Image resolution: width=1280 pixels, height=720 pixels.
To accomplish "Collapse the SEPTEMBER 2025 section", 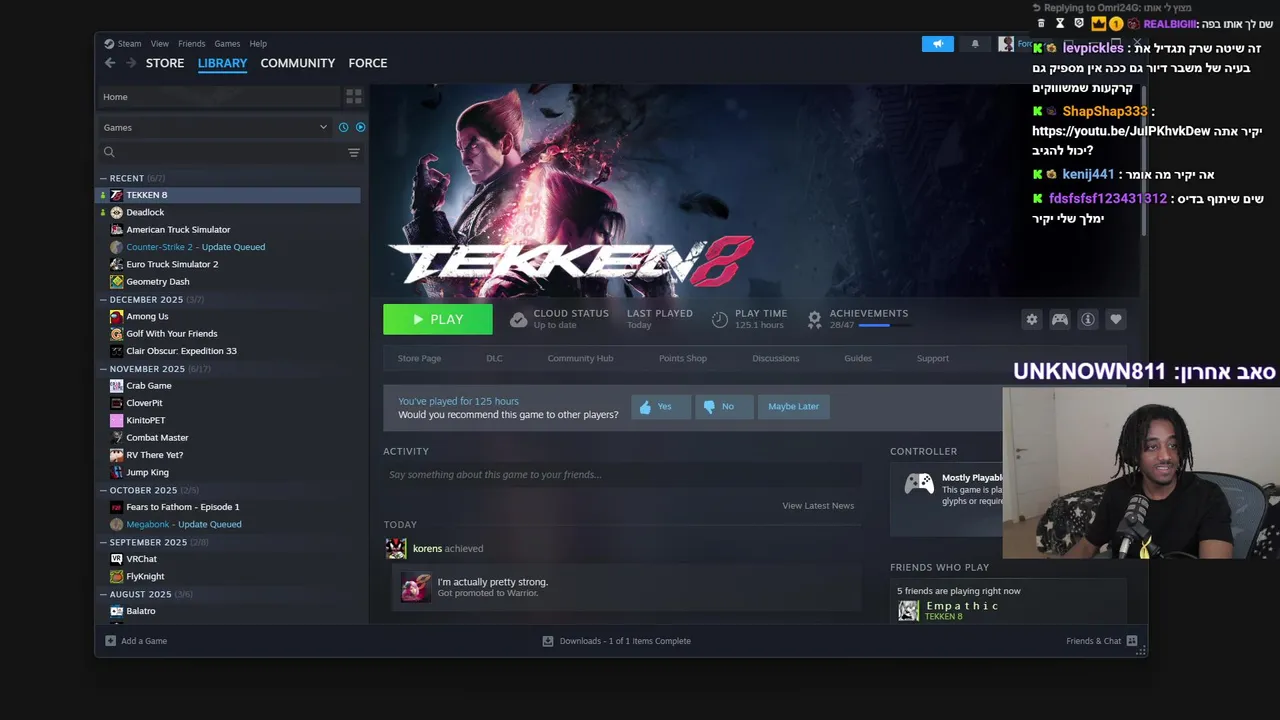I will pyautogui.click(x=103, y=542).
